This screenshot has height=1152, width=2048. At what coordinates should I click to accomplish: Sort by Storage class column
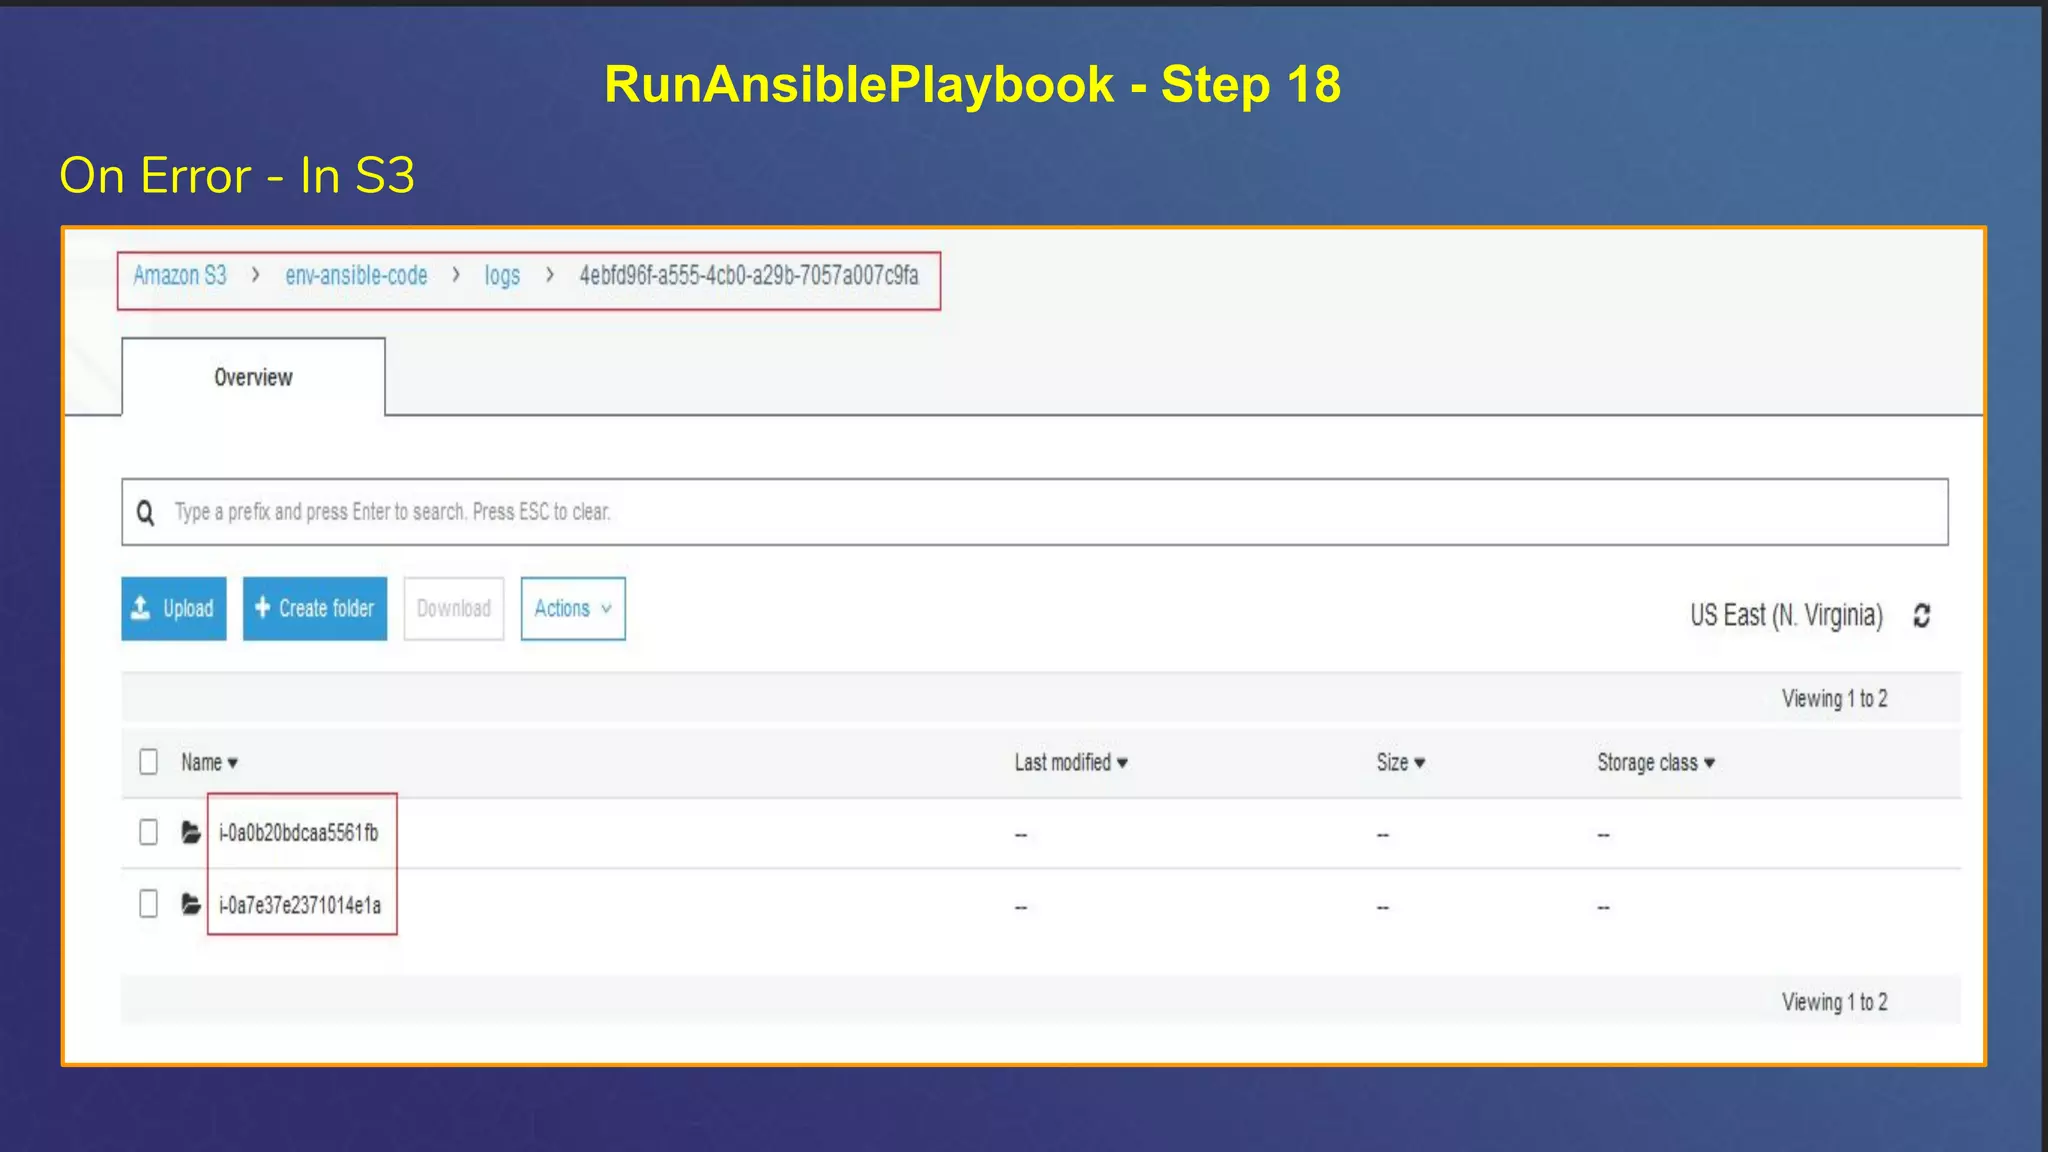pyautogui.click(x=1656, y=762)
